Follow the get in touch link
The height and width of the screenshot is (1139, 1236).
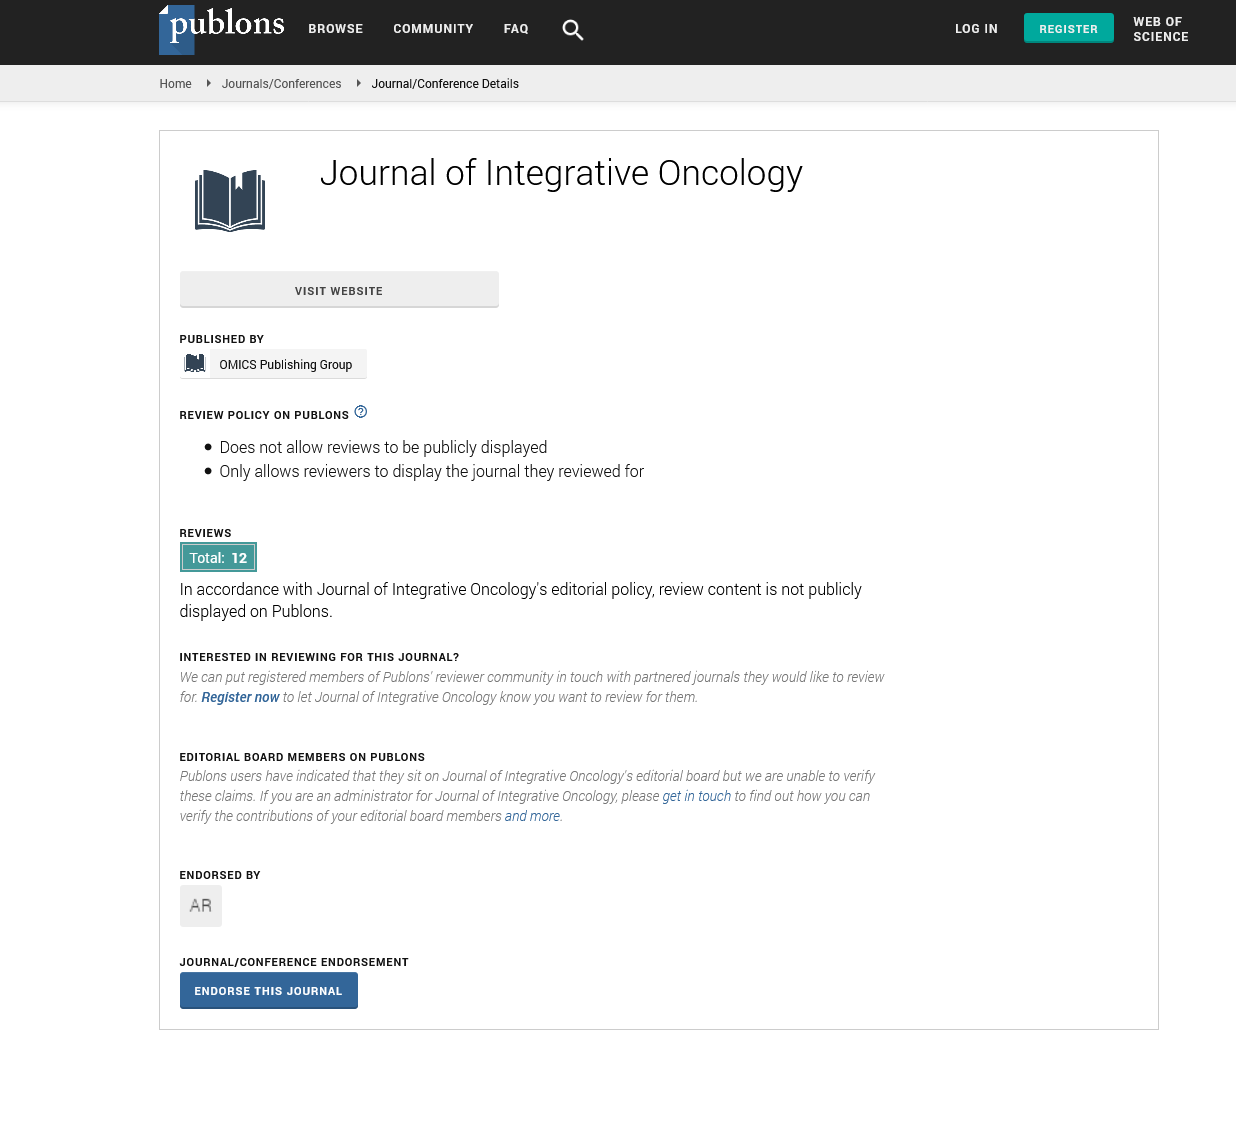point(696,796)
